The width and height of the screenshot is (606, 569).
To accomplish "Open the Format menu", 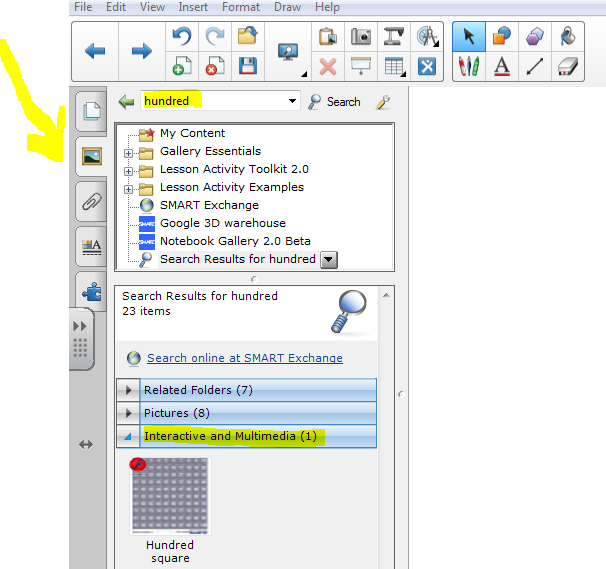I will pyautogui.click(x=241, y=7).
